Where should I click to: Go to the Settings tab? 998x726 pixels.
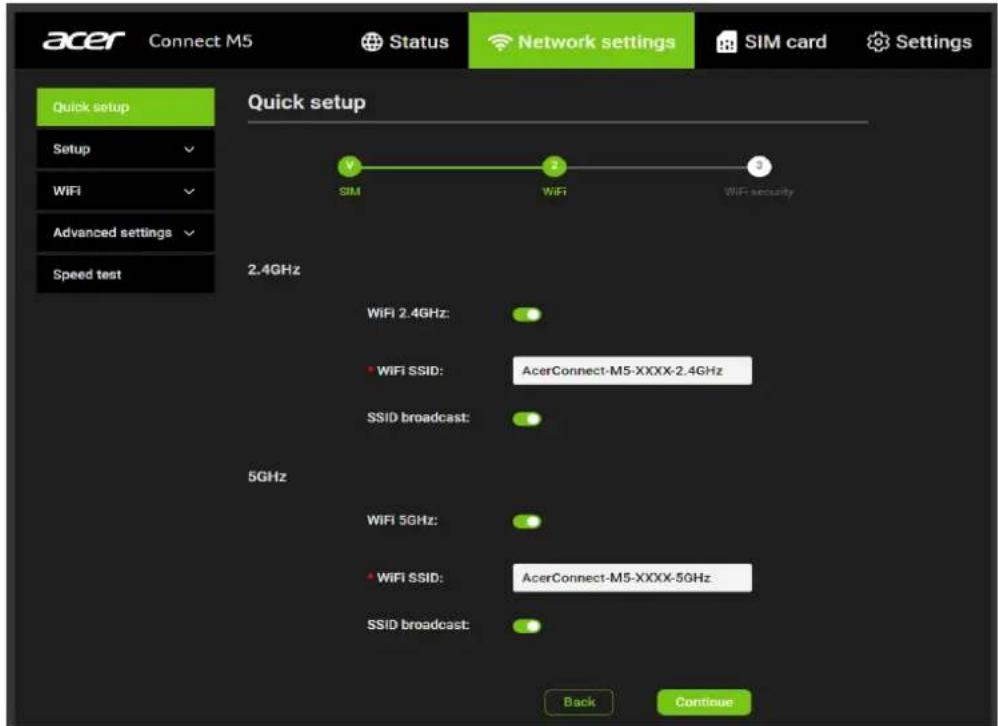point(919,42)
